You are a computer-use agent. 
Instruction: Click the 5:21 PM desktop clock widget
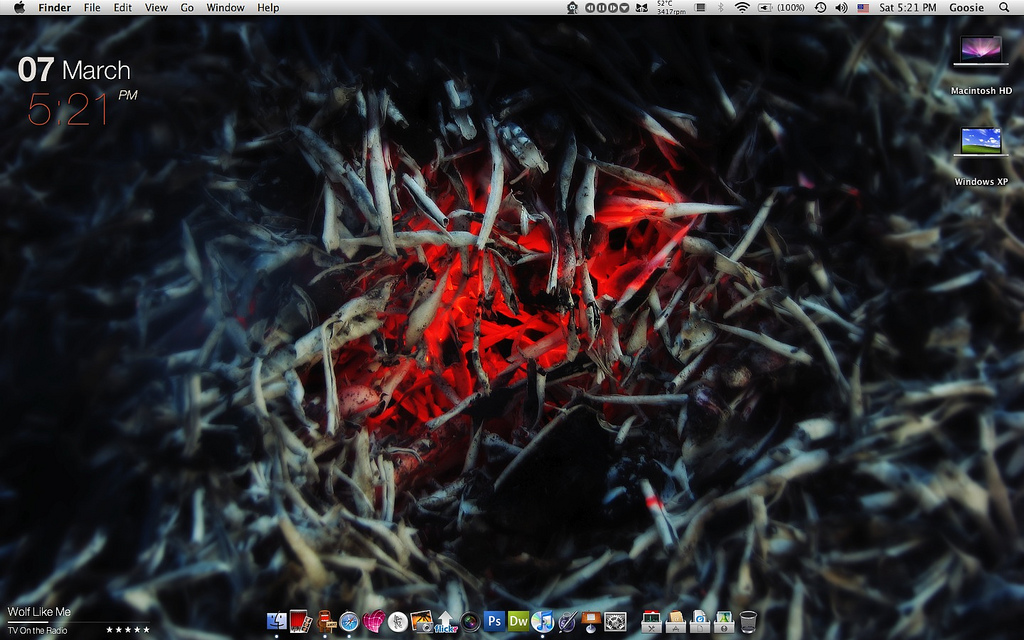82,108
